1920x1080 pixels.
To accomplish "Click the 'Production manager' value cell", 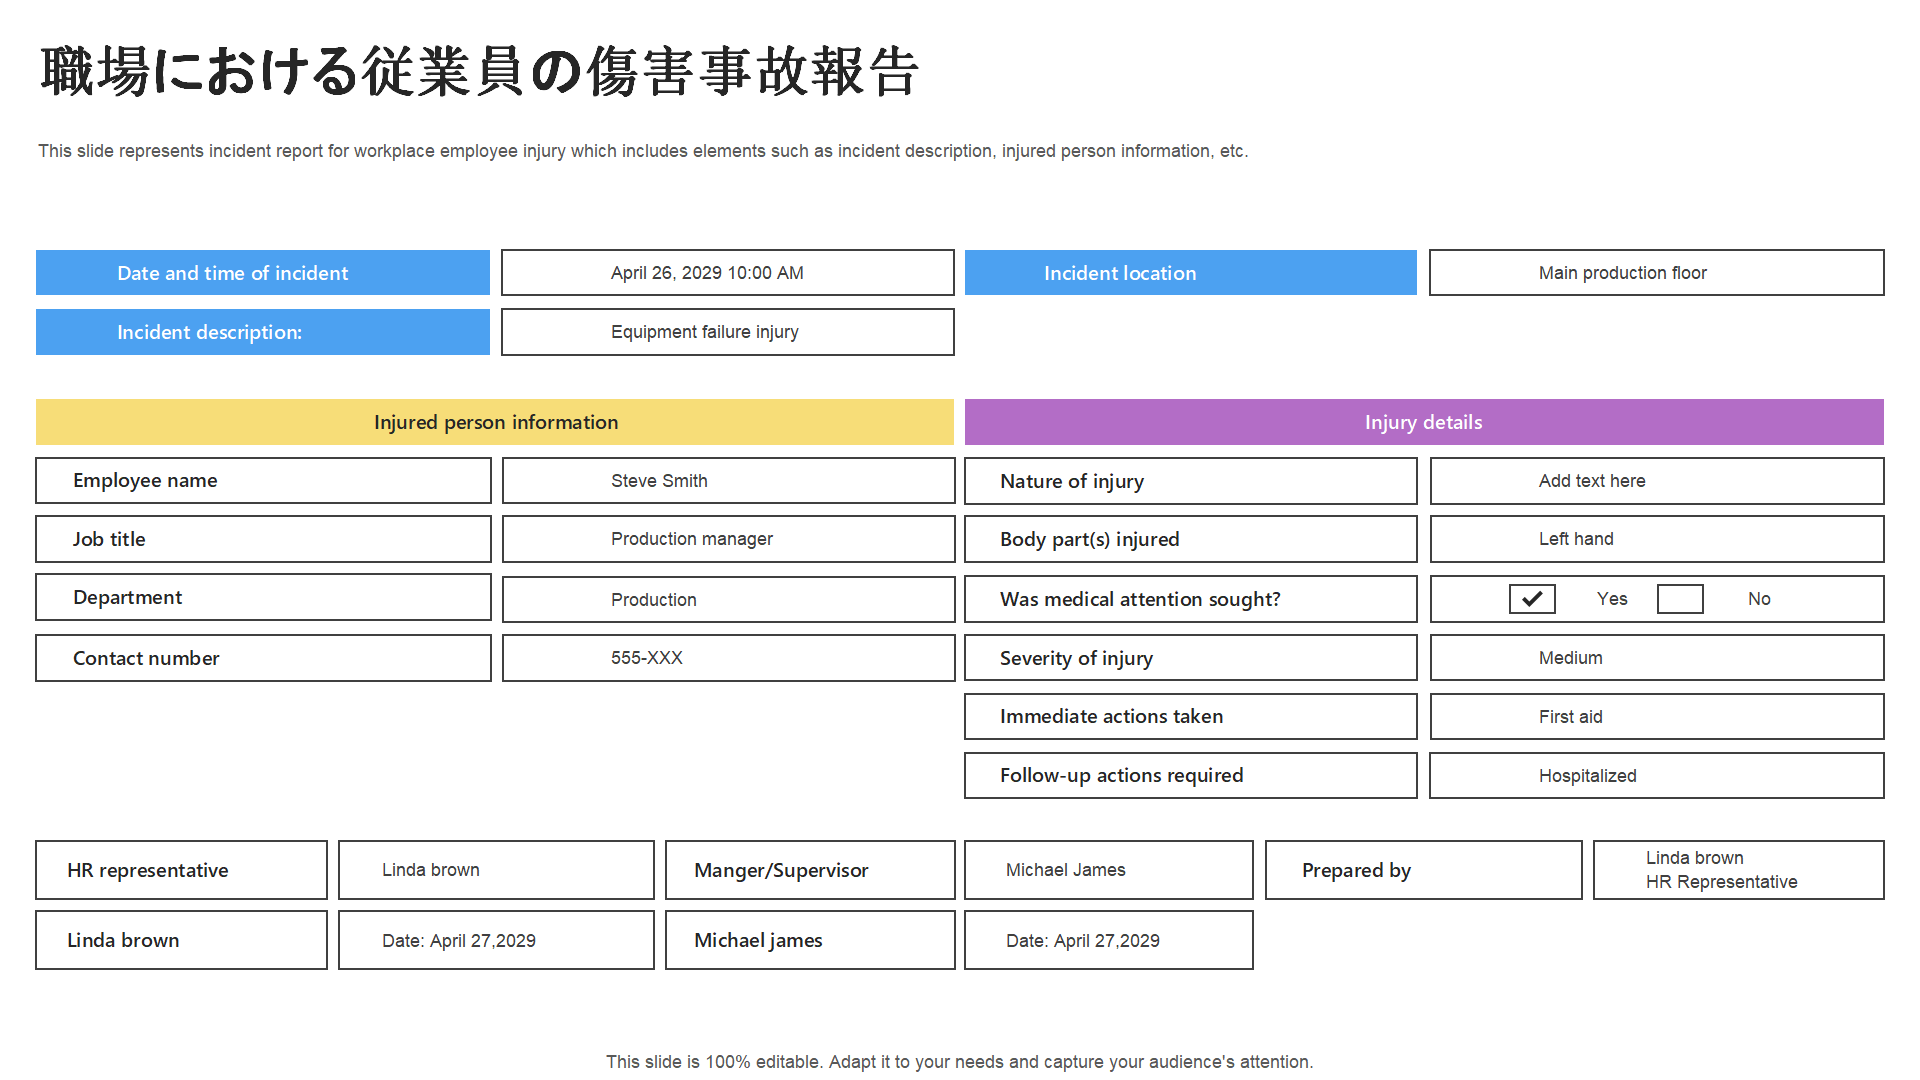I will pyautogui.click(x=729, y=539).
